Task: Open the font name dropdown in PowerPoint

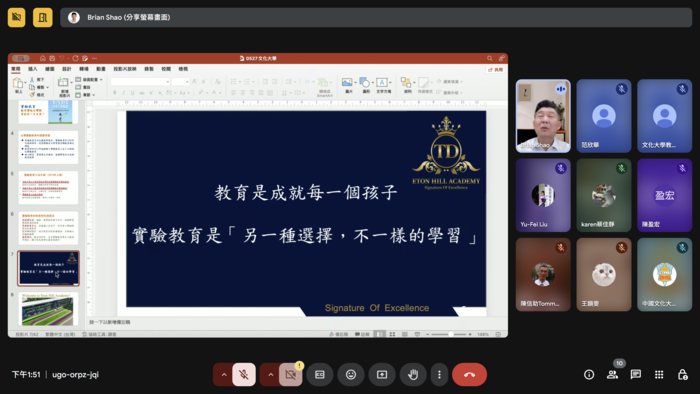Action: click(x=167, y=82)
